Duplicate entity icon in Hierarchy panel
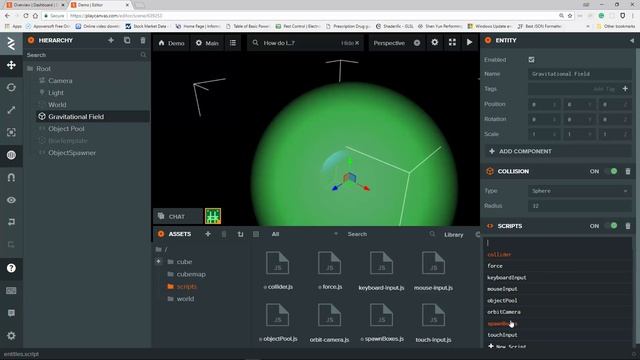 pyautogui.click(x=127, y=40)
